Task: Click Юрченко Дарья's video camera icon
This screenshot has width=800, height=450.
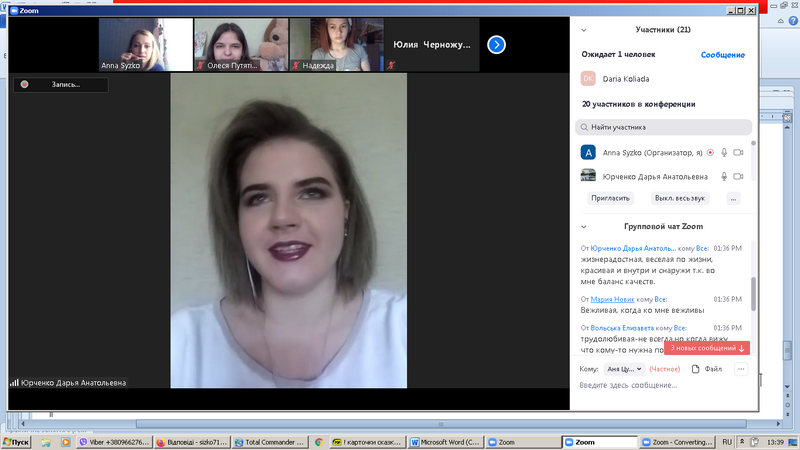Action: pyautogui.click(x=738, y=176)
